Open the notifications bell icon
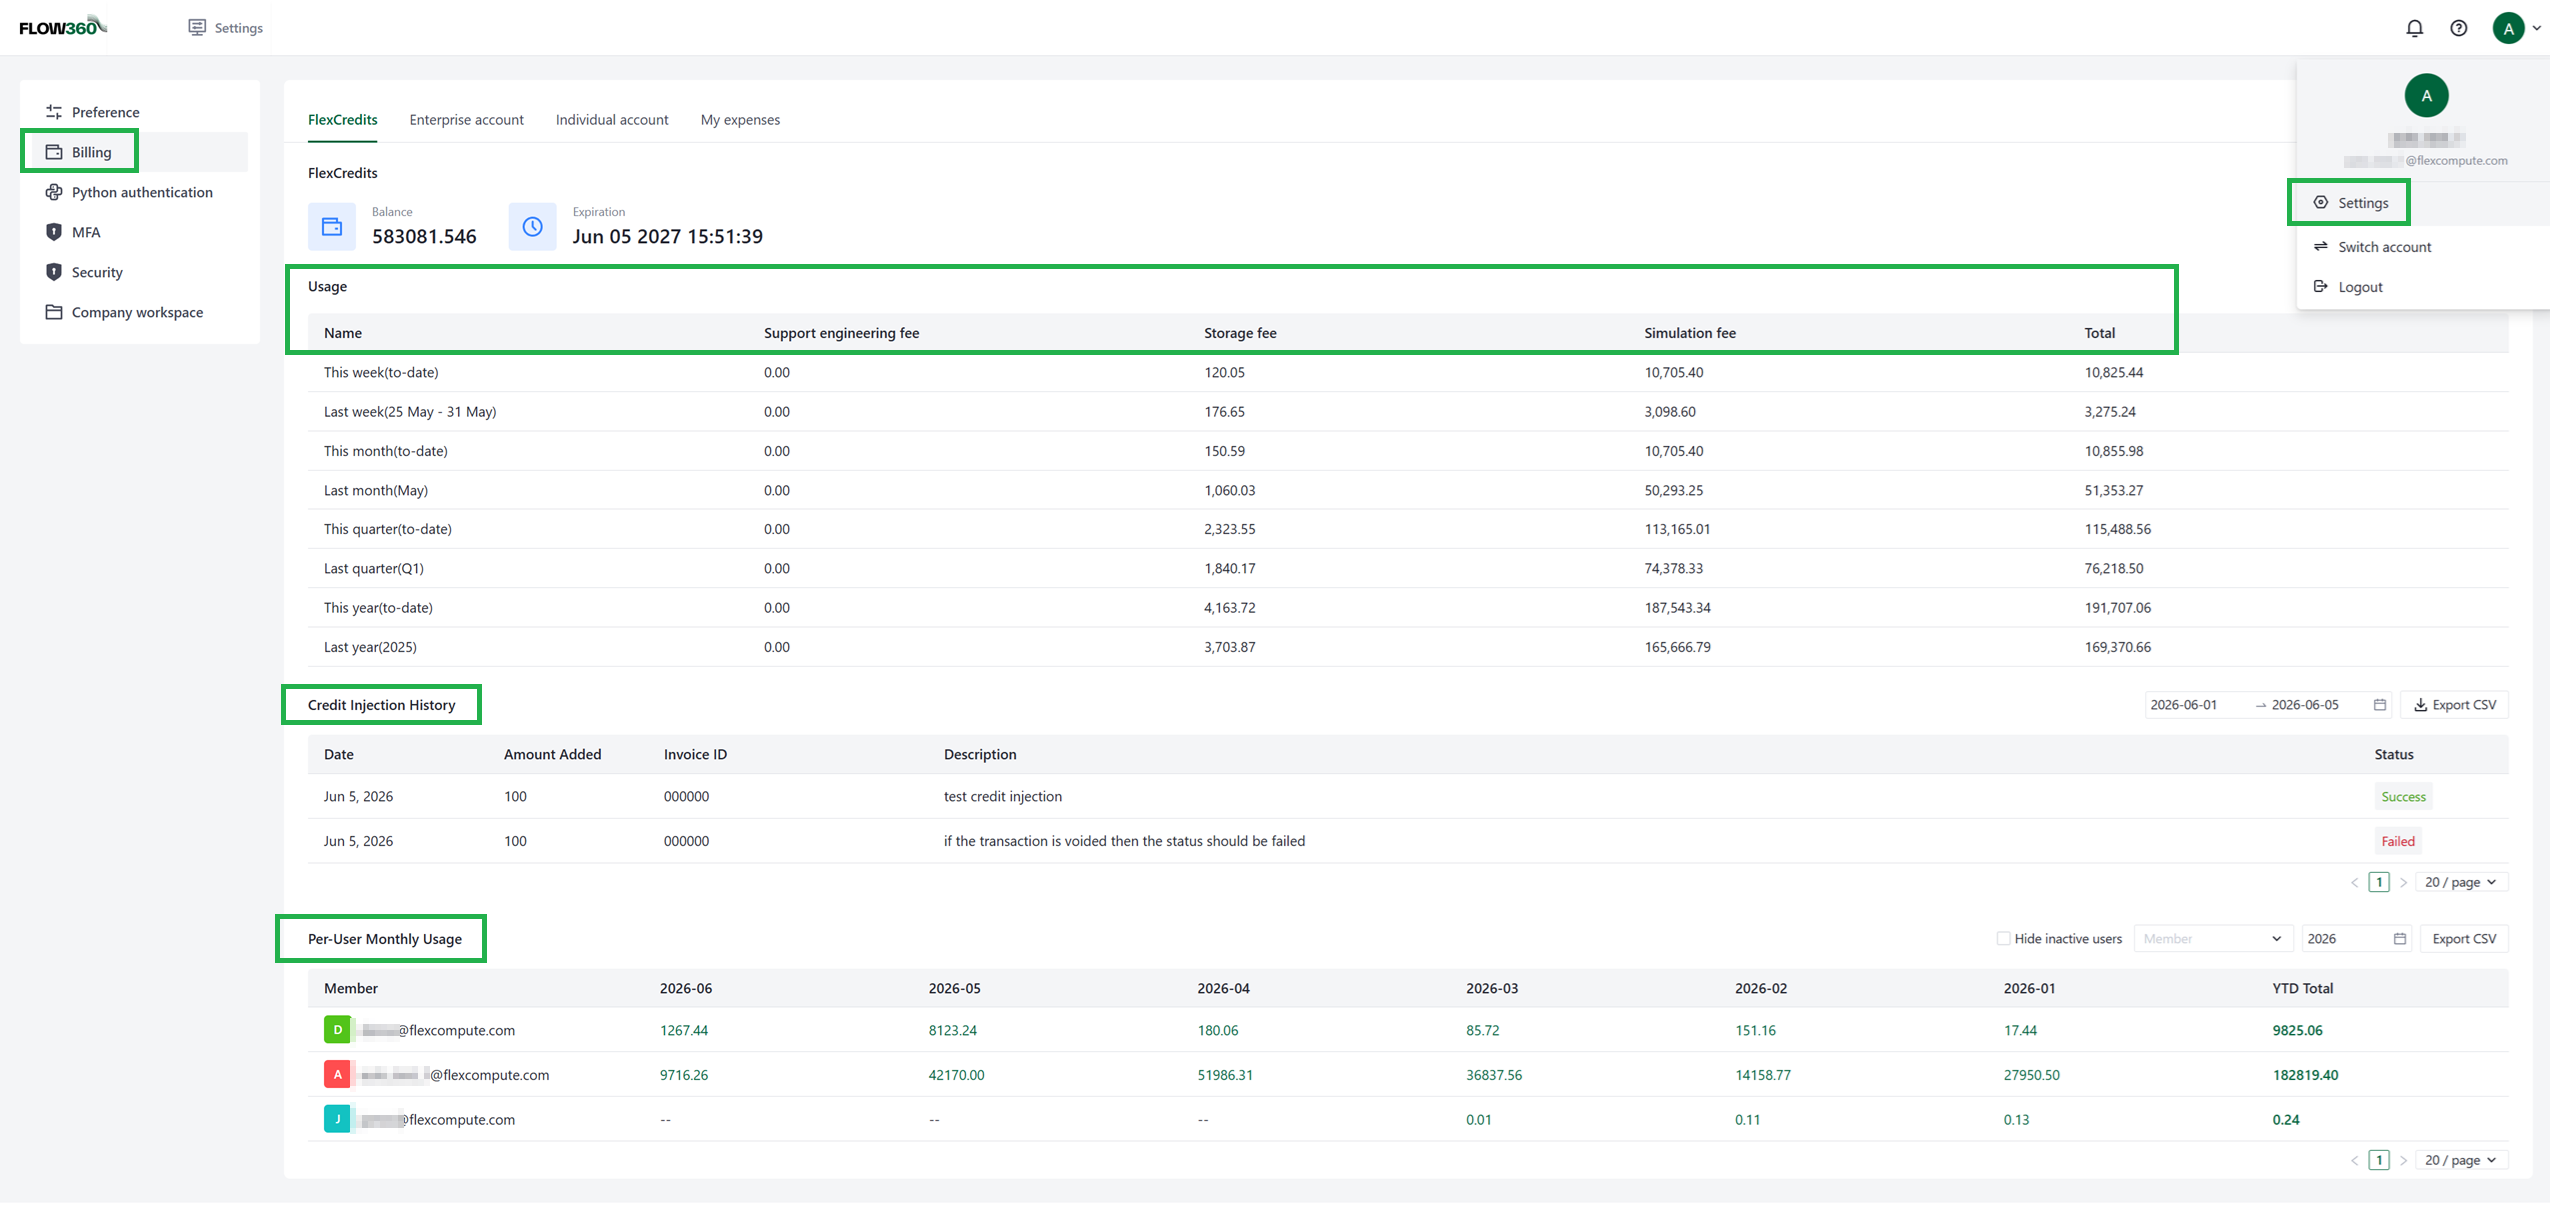This screenshot has height=1206, width=2550. tap(2414, 28)
